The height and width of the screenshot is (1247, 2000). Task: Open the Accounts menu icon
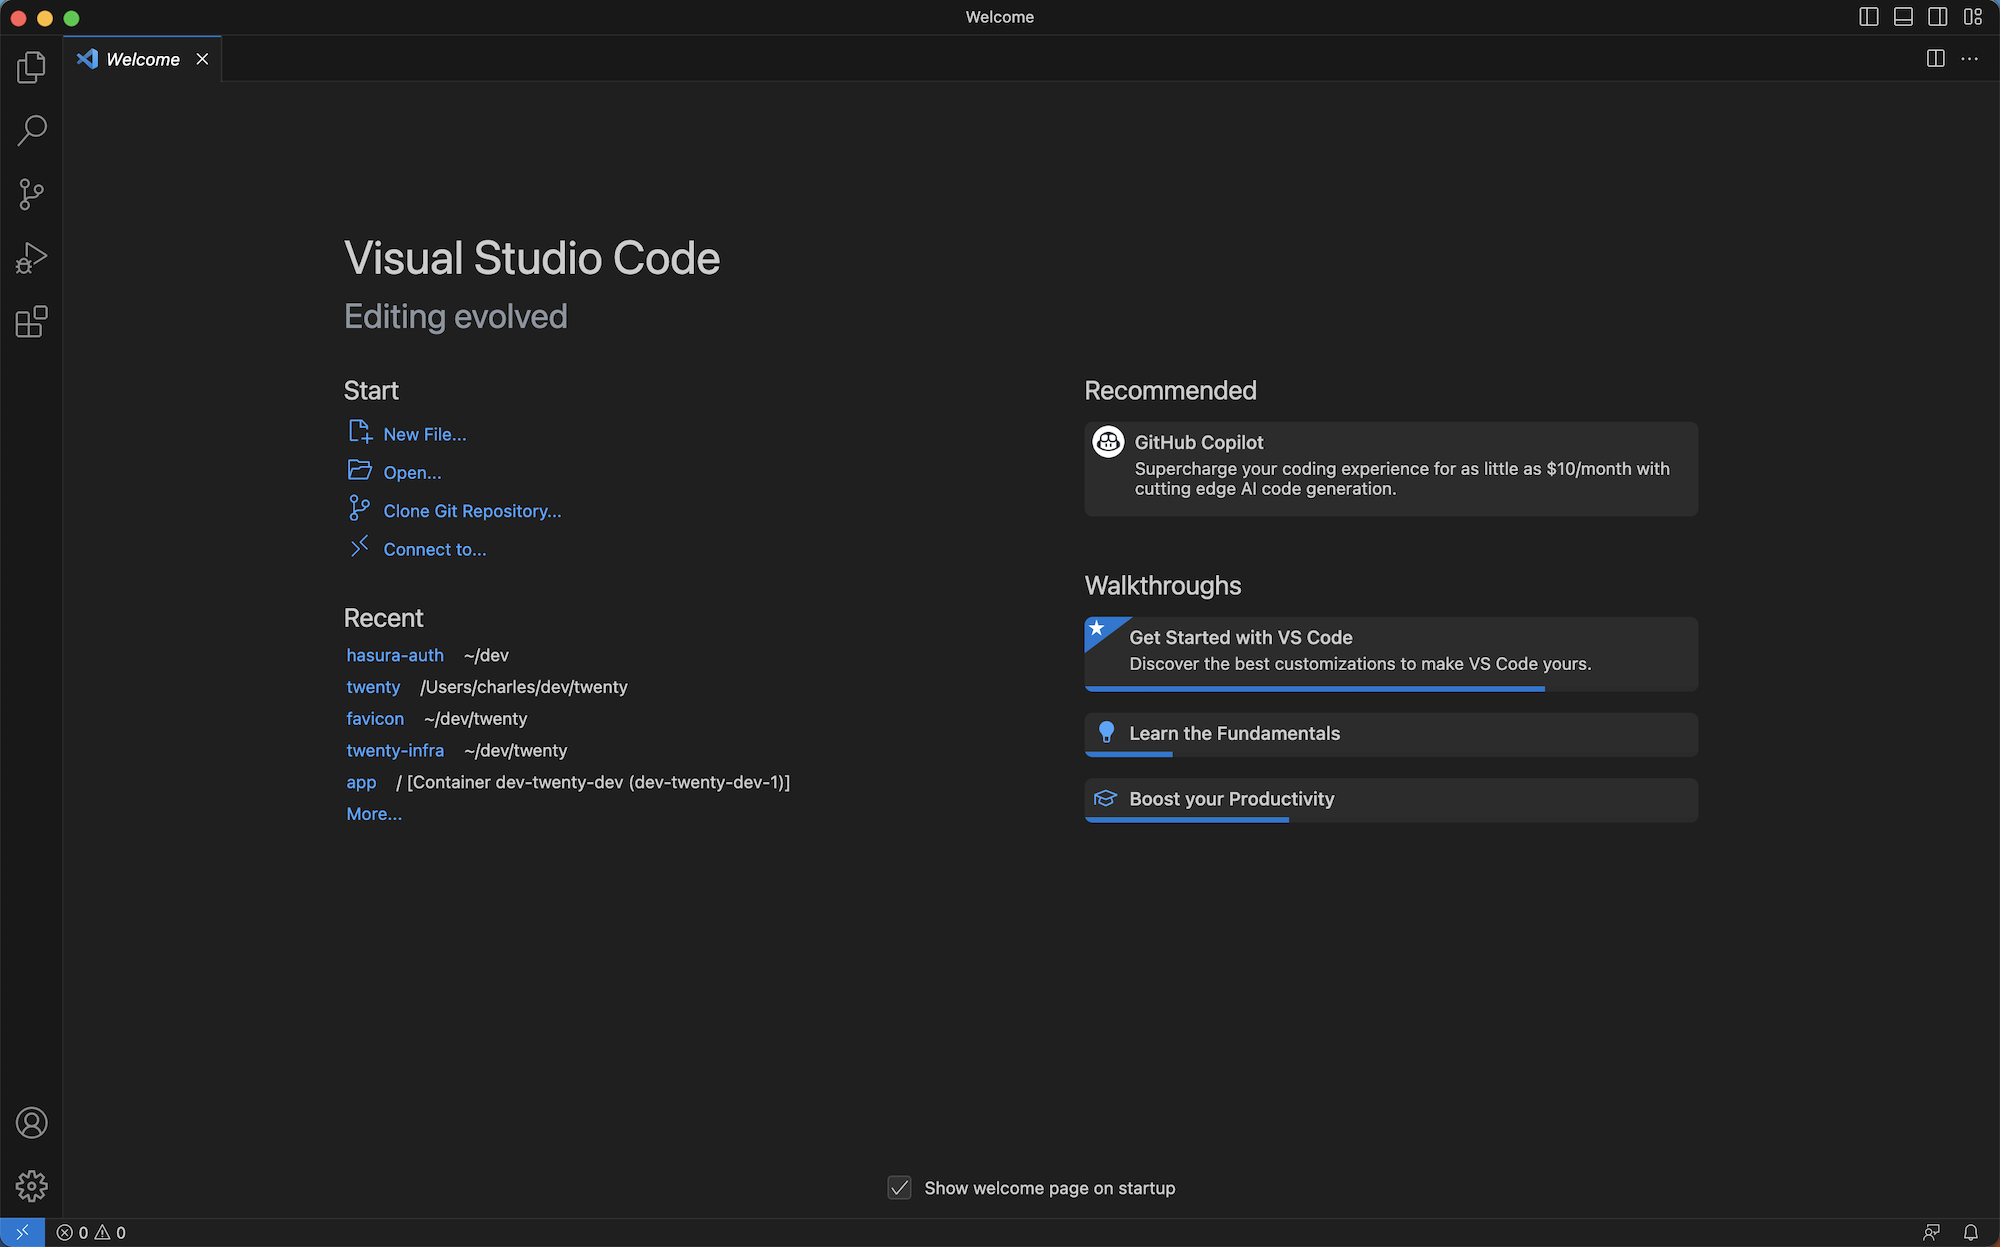tap(31, 1123)
